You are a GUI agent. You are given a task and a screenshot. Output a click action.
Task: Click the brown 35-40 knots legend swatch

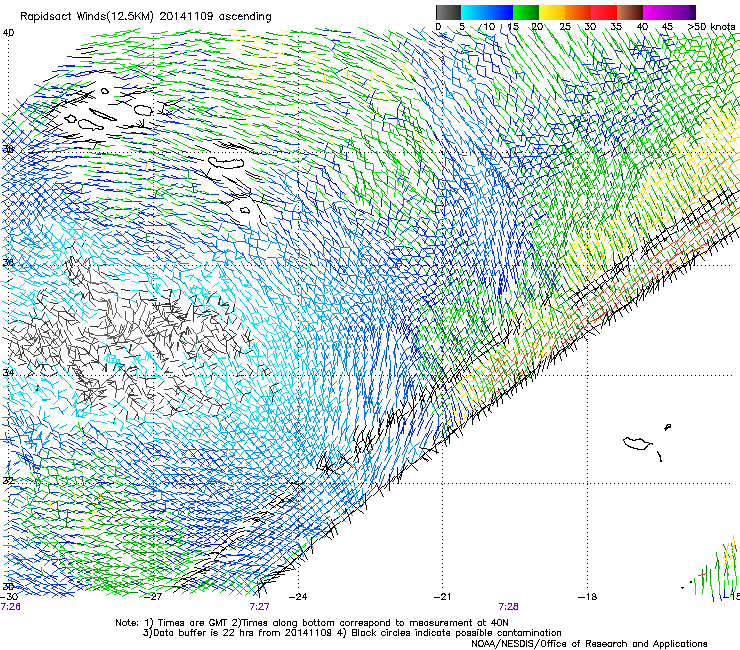pyautogui.click(x=630, y=12)
